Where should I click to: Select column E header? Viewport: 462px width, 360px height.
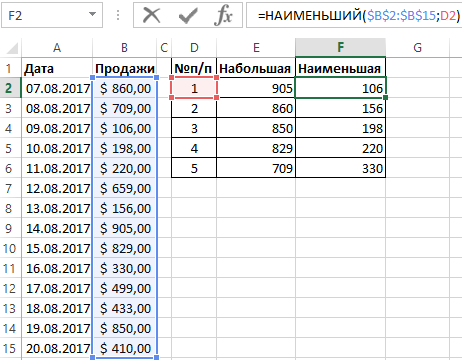(x=256, y=48)
